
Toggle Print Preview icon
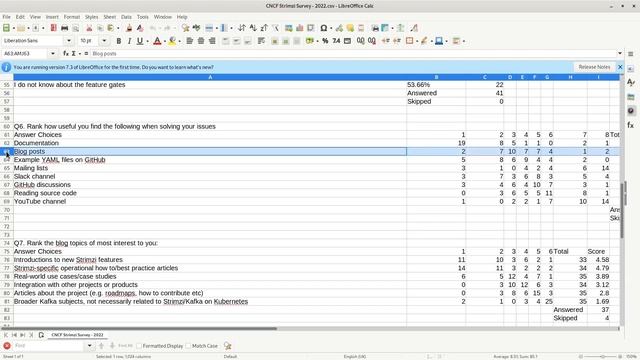pos(76,28)
